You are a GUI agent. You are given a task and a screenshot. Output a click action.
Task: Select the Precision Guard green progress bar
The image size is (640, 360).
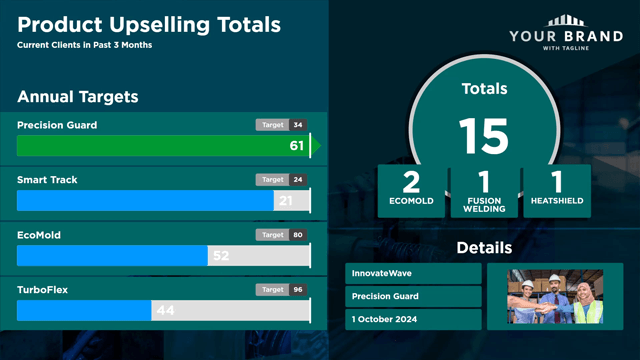tap(163, 145)
